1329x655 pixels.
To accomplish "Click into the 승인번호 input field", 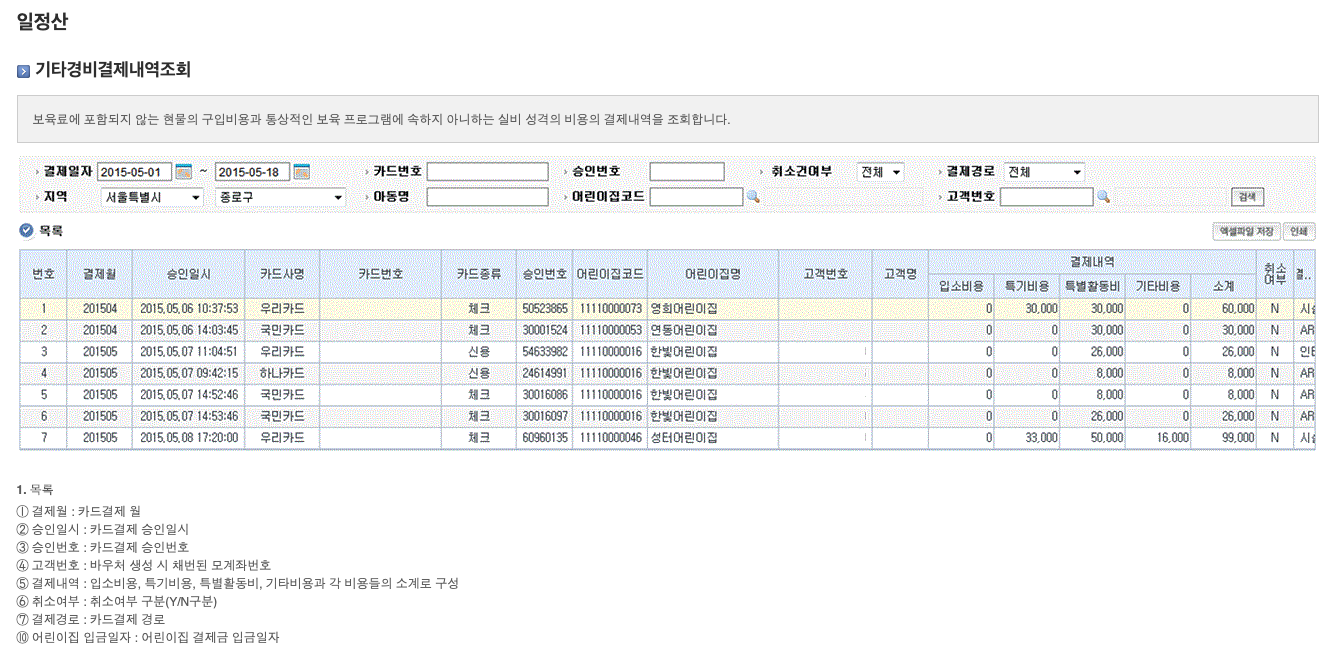I will pos(687,172).
